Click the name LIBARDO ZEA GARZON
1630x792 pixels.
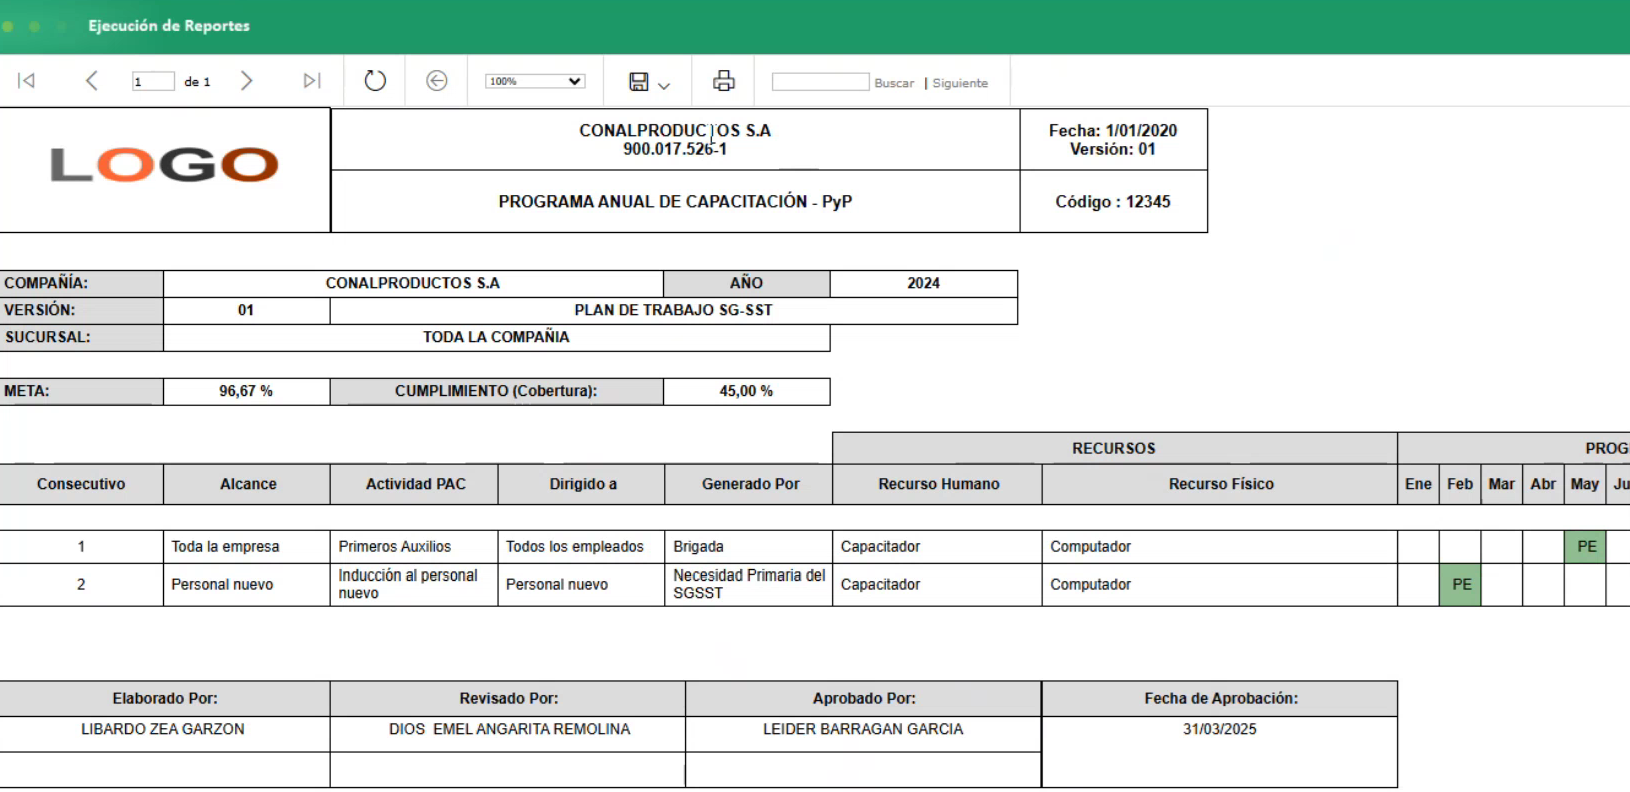tap(163, 730)
